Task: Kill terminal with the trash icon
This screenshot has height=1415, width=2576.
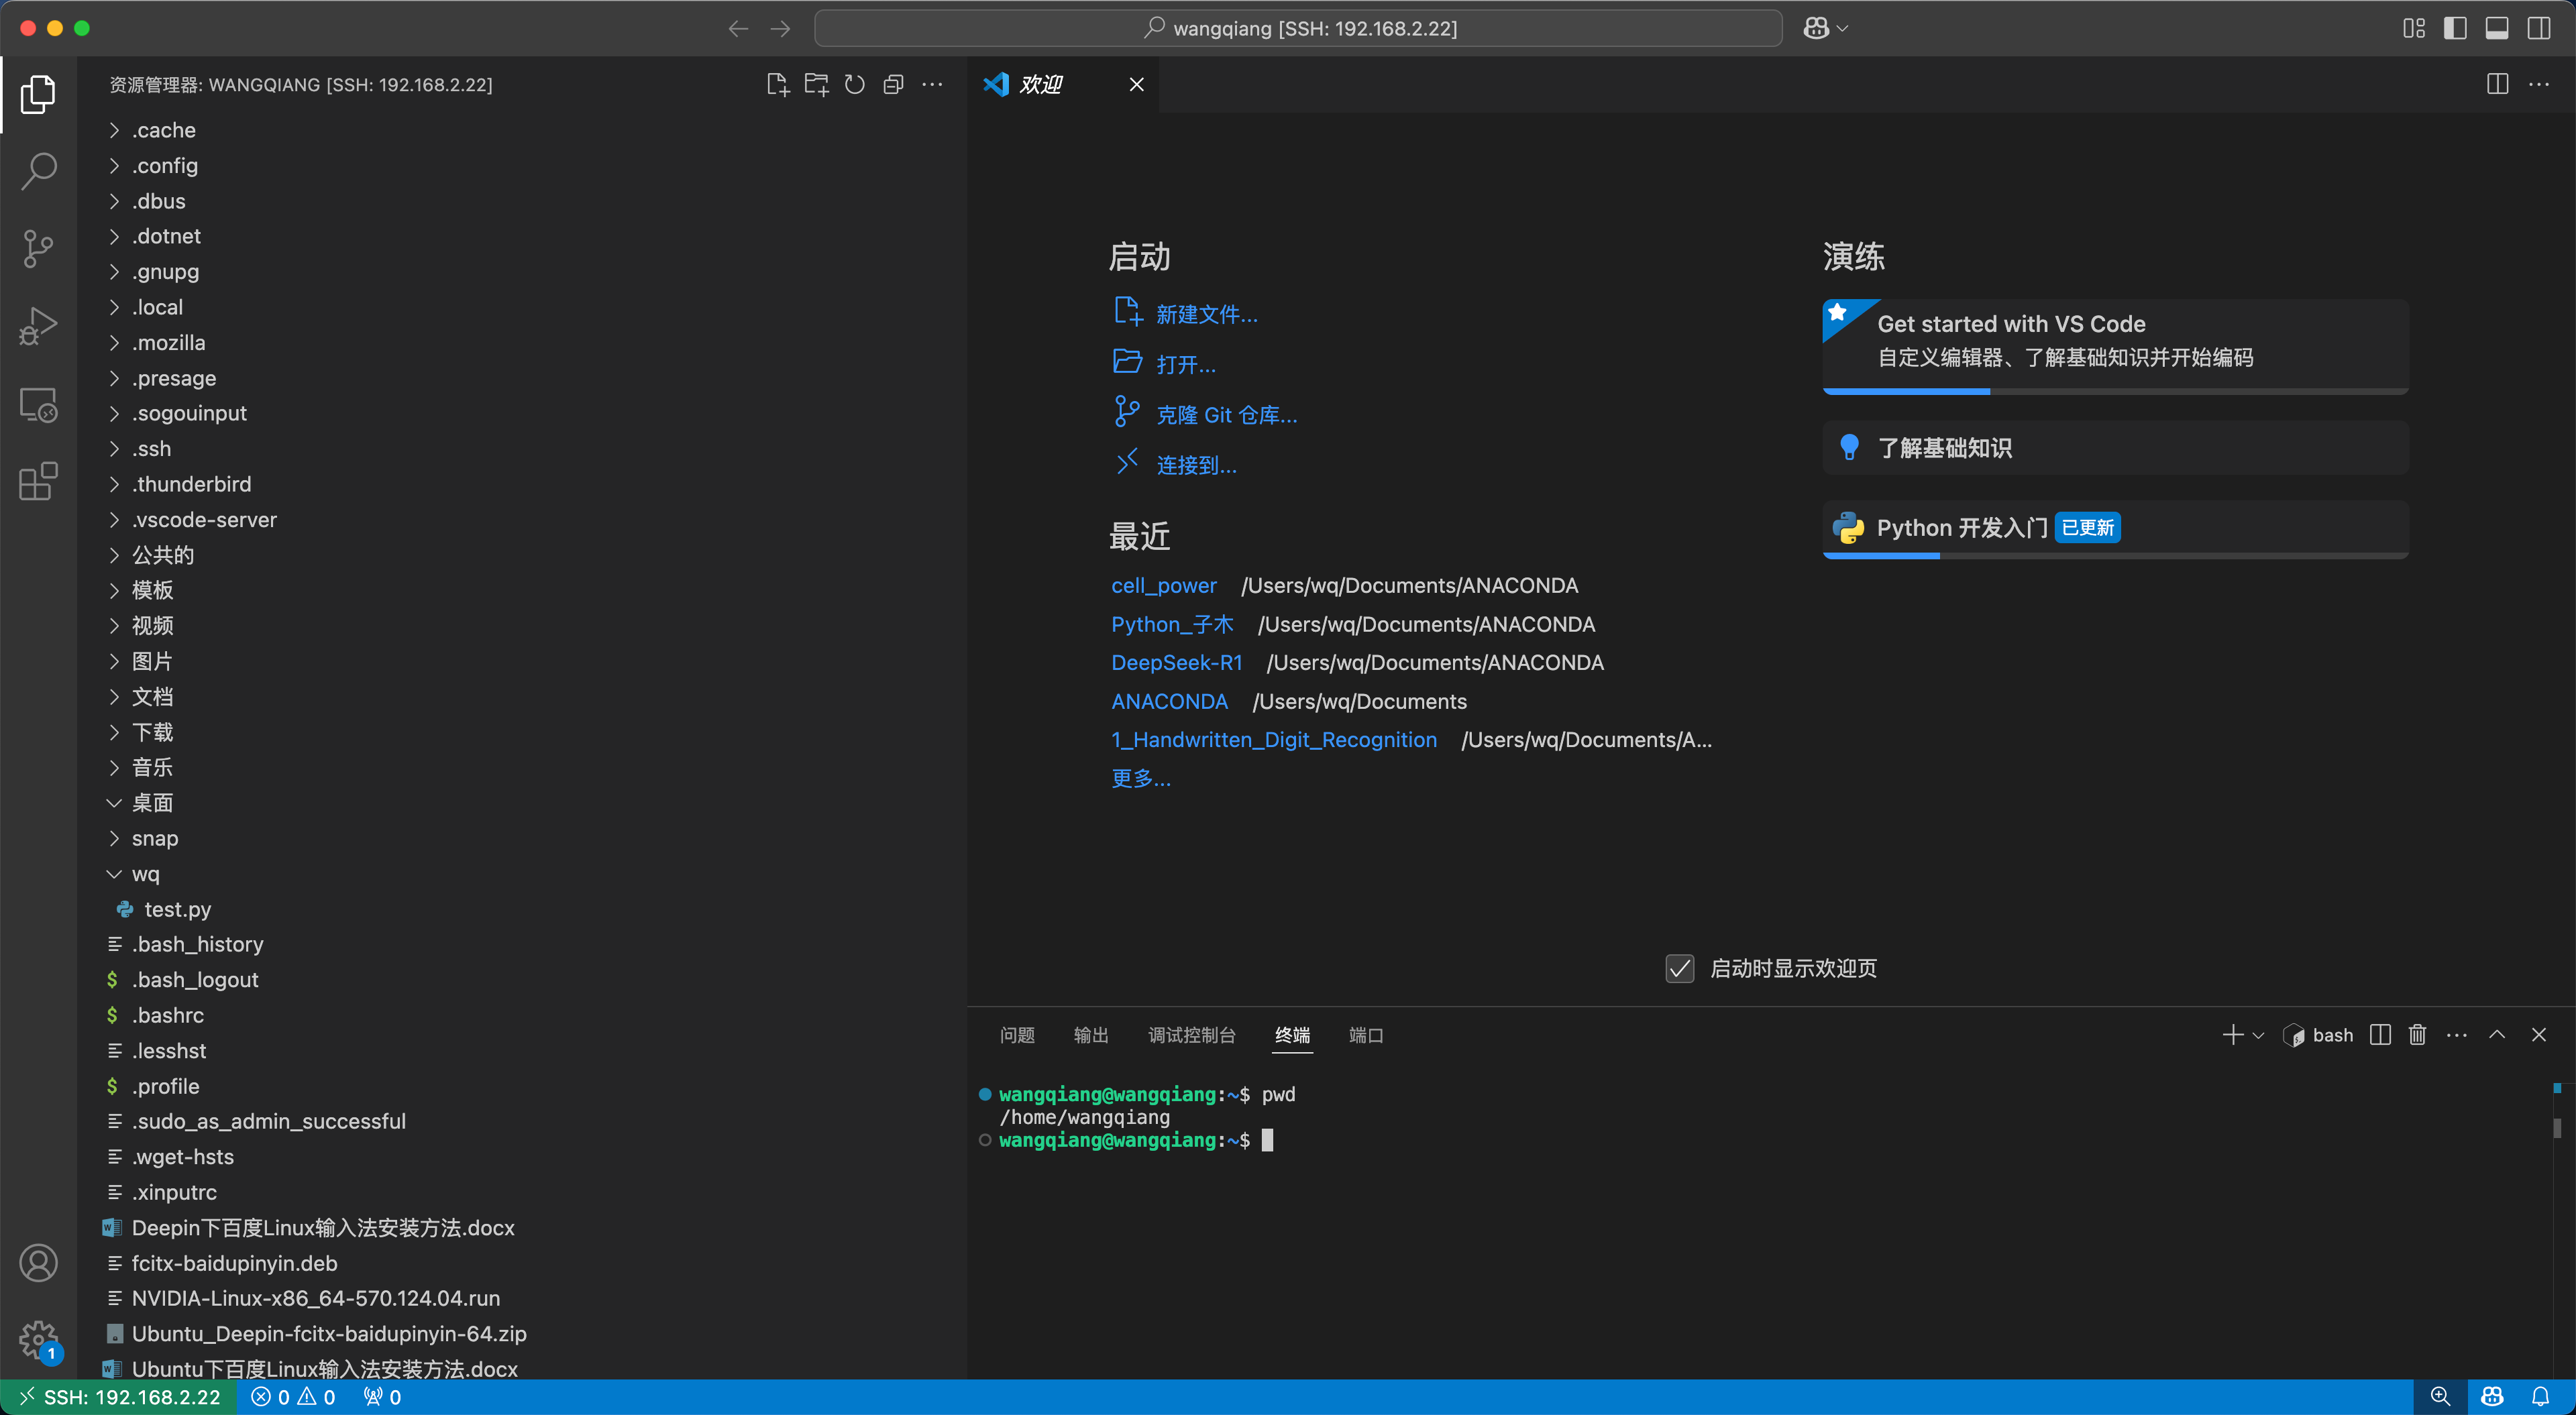Action: pos(2417,1035)
